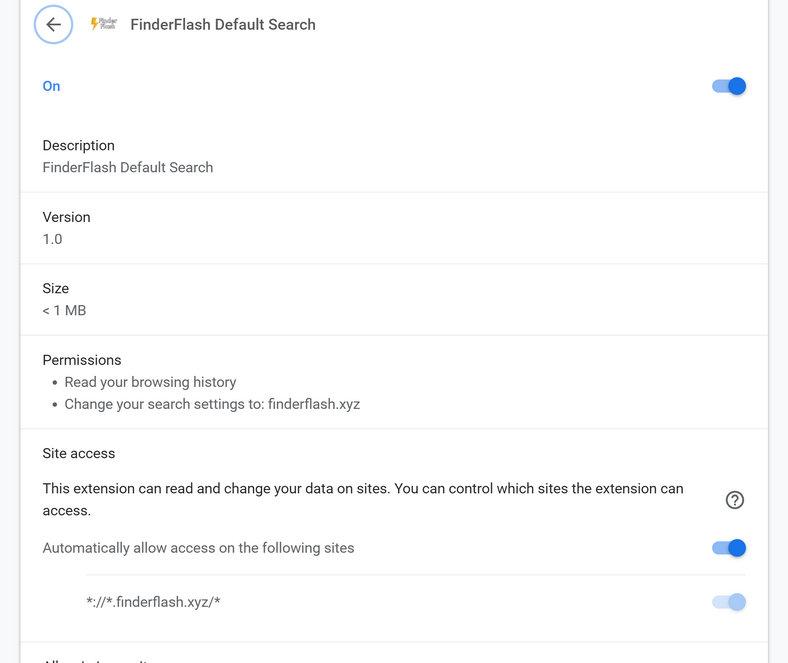The width and height of the screenshot is (788, 663).
Task: Toggle automatically allow access on sites
Action: point(729,548)
